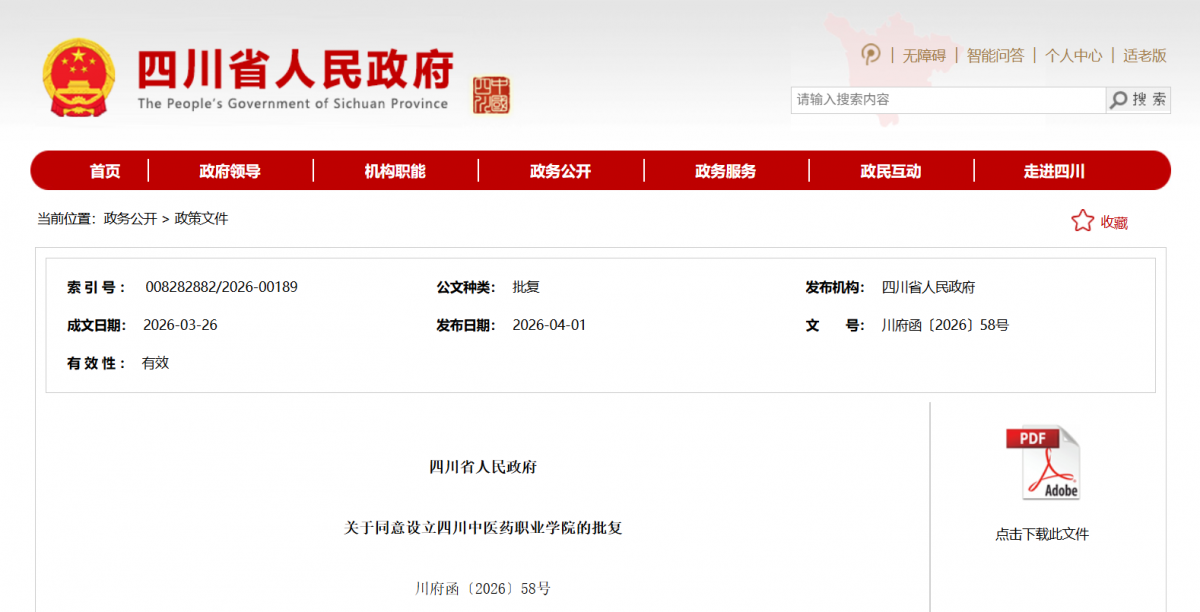Screen dimensions: 1200x612
Task: Click 政策文件 in the breadcrumb
Action: [x=201, y=219]
